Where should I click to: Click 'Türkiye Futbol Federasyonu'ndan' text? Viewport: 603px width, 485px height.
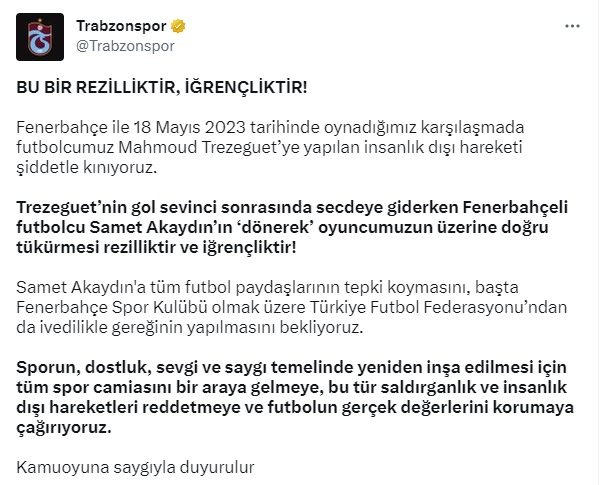[x=438, y=307]
